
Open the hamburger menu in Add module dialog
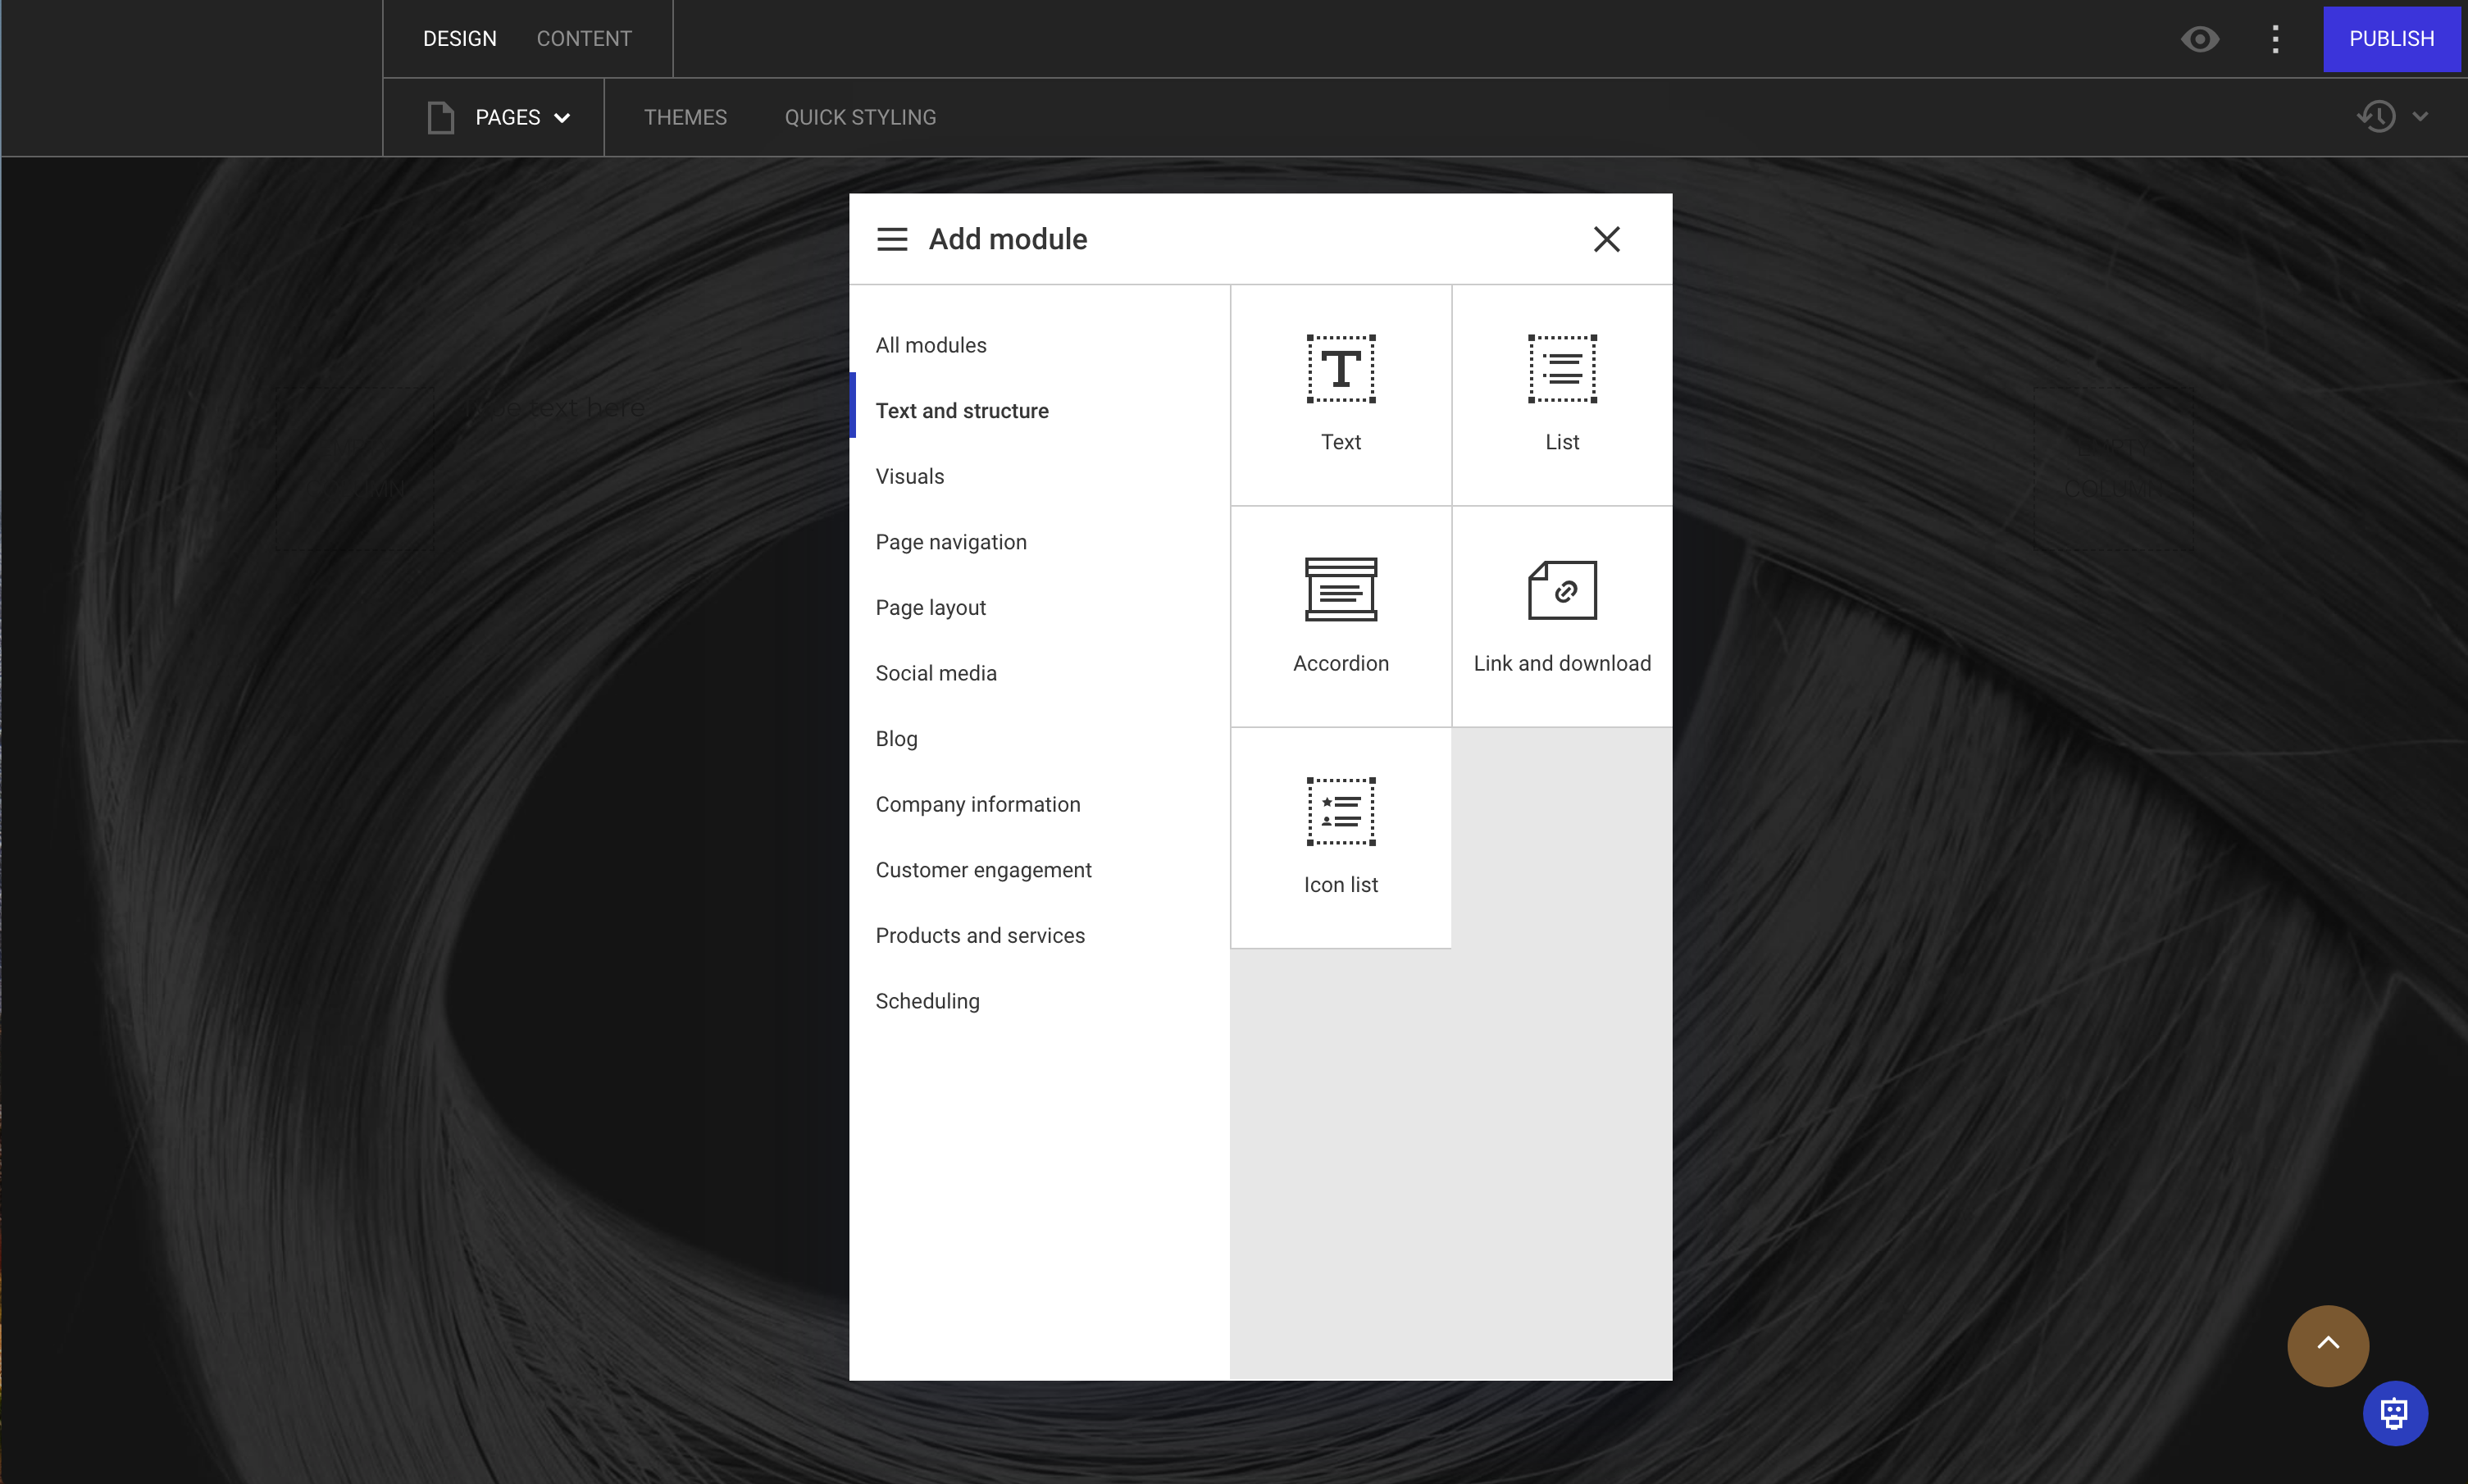891,238
